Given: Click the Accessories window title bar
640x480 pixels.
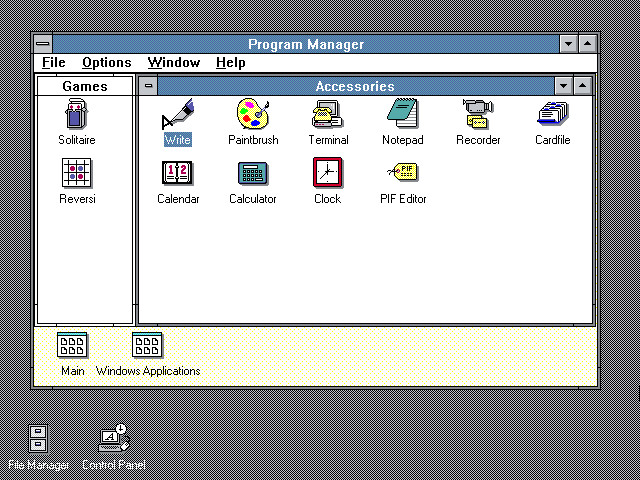Looking at the screenshot, I should coord(356,86).
